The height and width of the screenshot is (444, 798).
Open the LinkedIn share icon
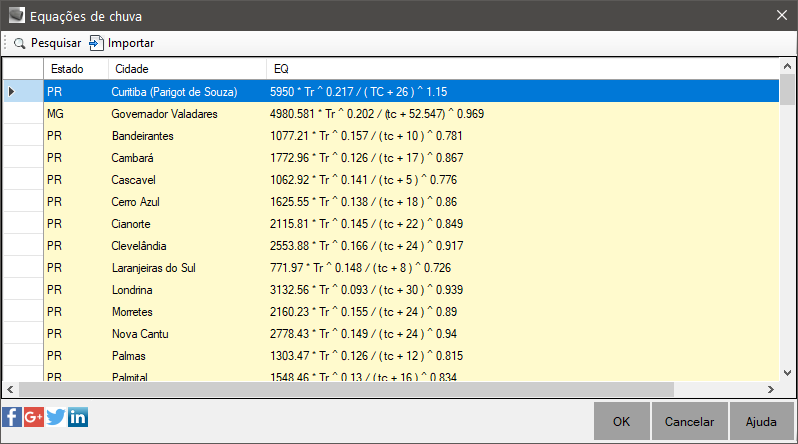[78, 417]
